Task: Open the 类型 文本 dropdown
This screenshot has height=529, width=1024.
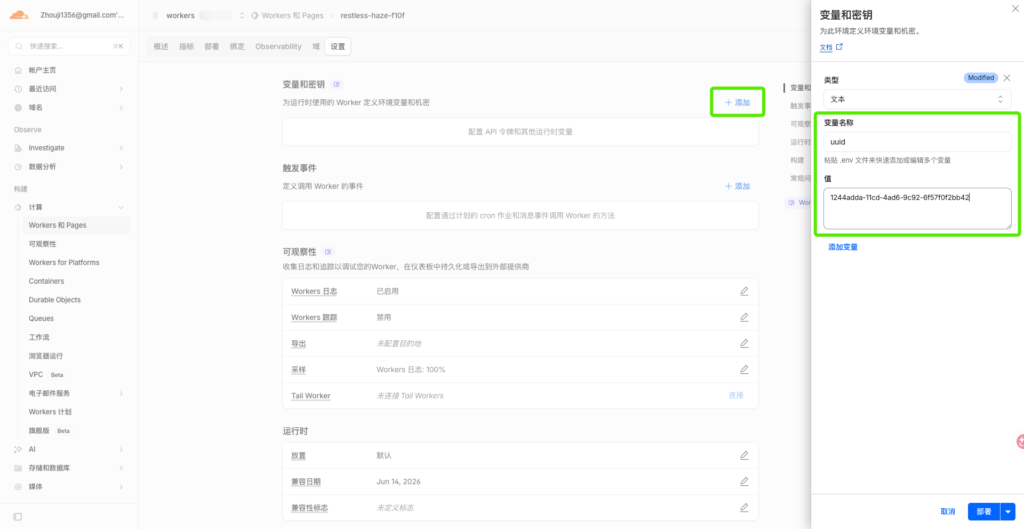Action: (x=917, y=99)
